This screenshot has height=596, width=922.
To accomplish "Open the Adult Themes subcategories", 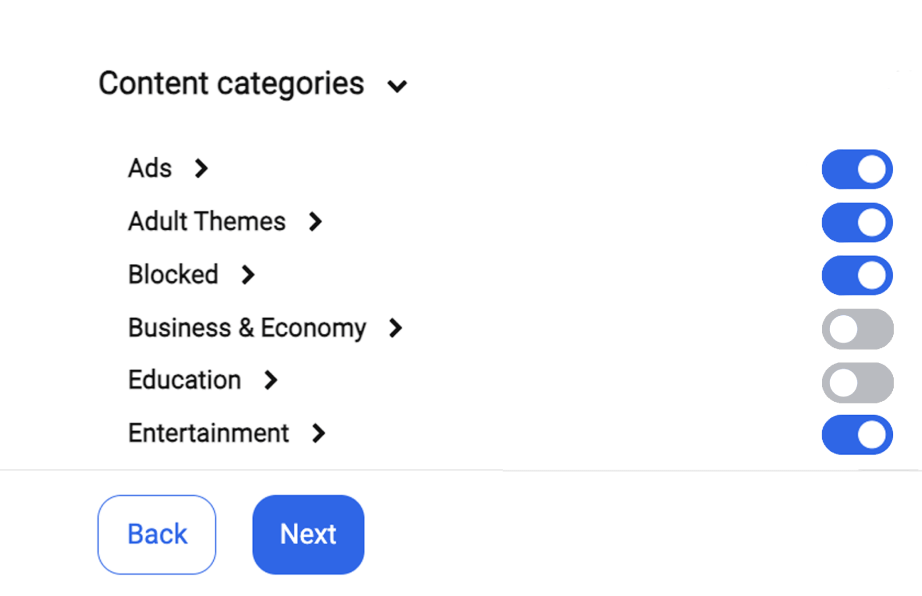I will (x=316, y=222).
